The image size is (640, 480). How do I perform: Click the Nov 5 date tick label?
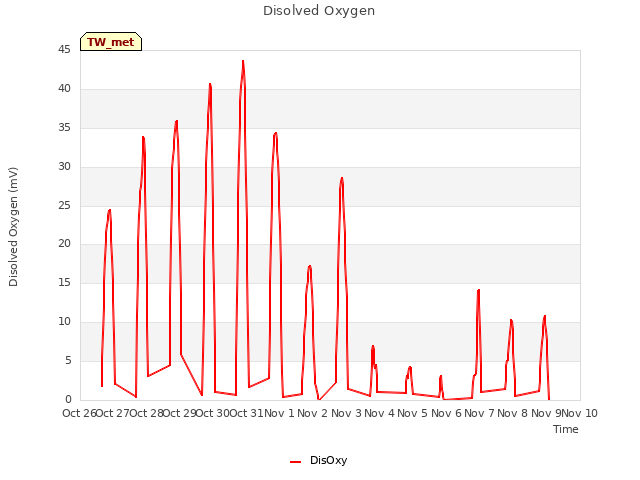click(413, 413)
